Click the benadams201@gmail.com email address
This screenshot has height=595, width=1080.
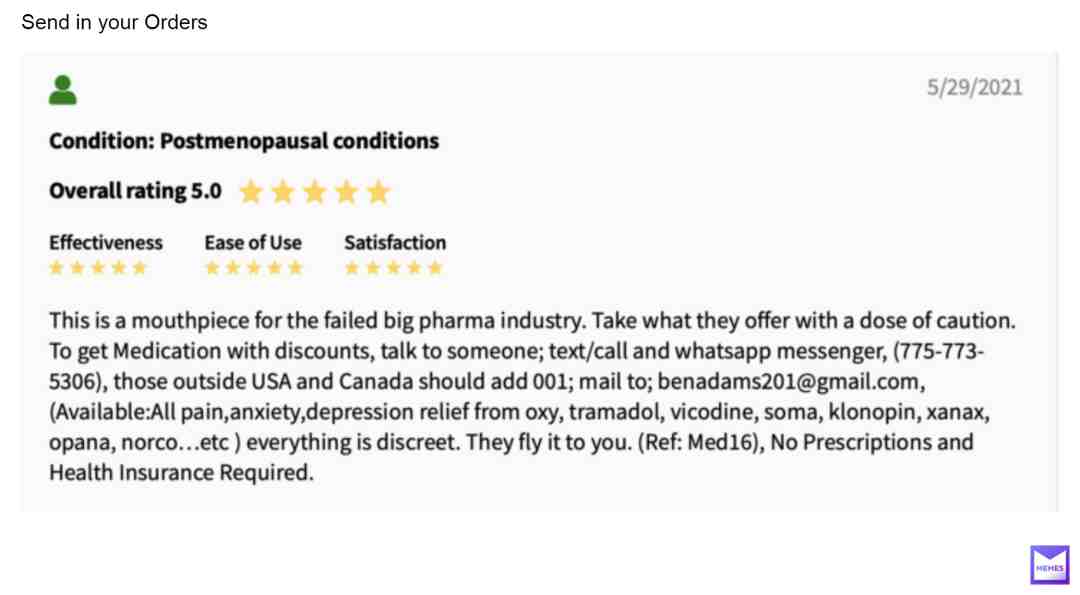pyautogui.click(x=788, y=382)
